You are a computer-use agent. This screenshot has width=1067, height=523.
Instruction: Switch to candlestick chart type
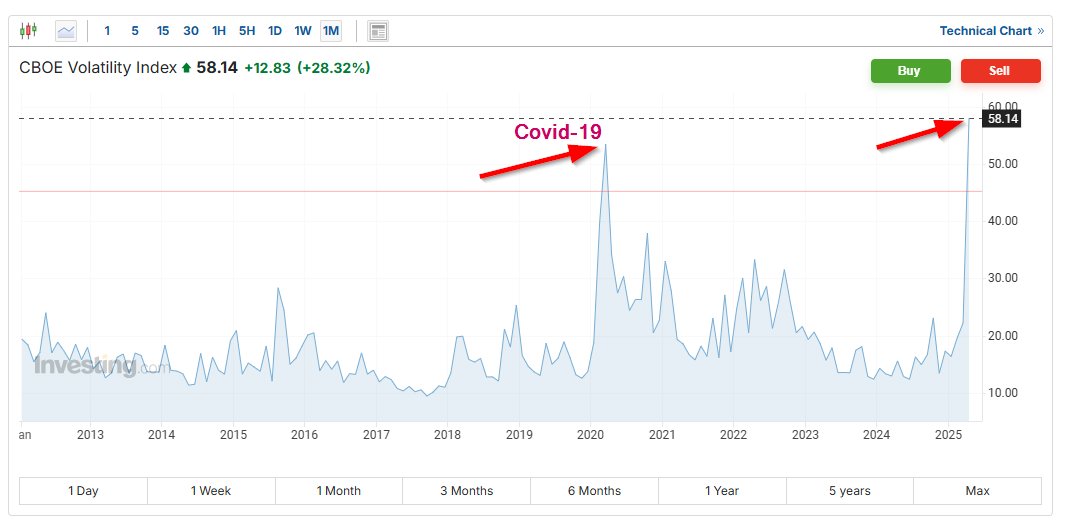(28, 31)
